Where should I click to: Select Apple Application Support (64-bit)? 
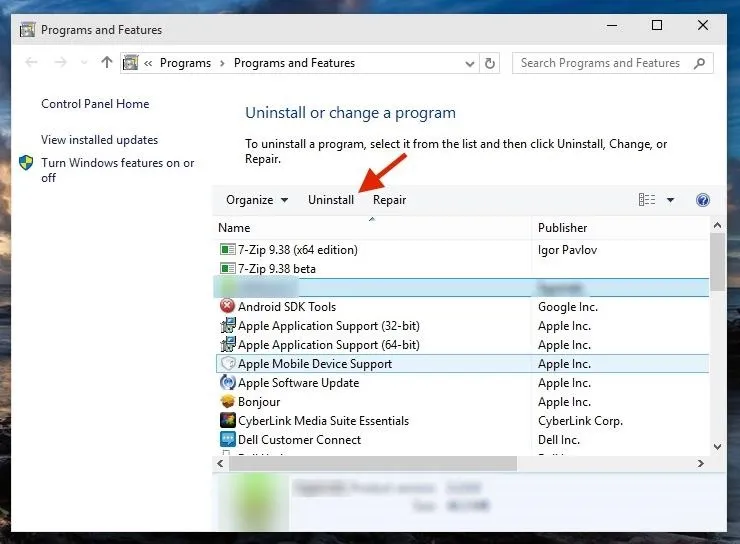tap(328, 345)
